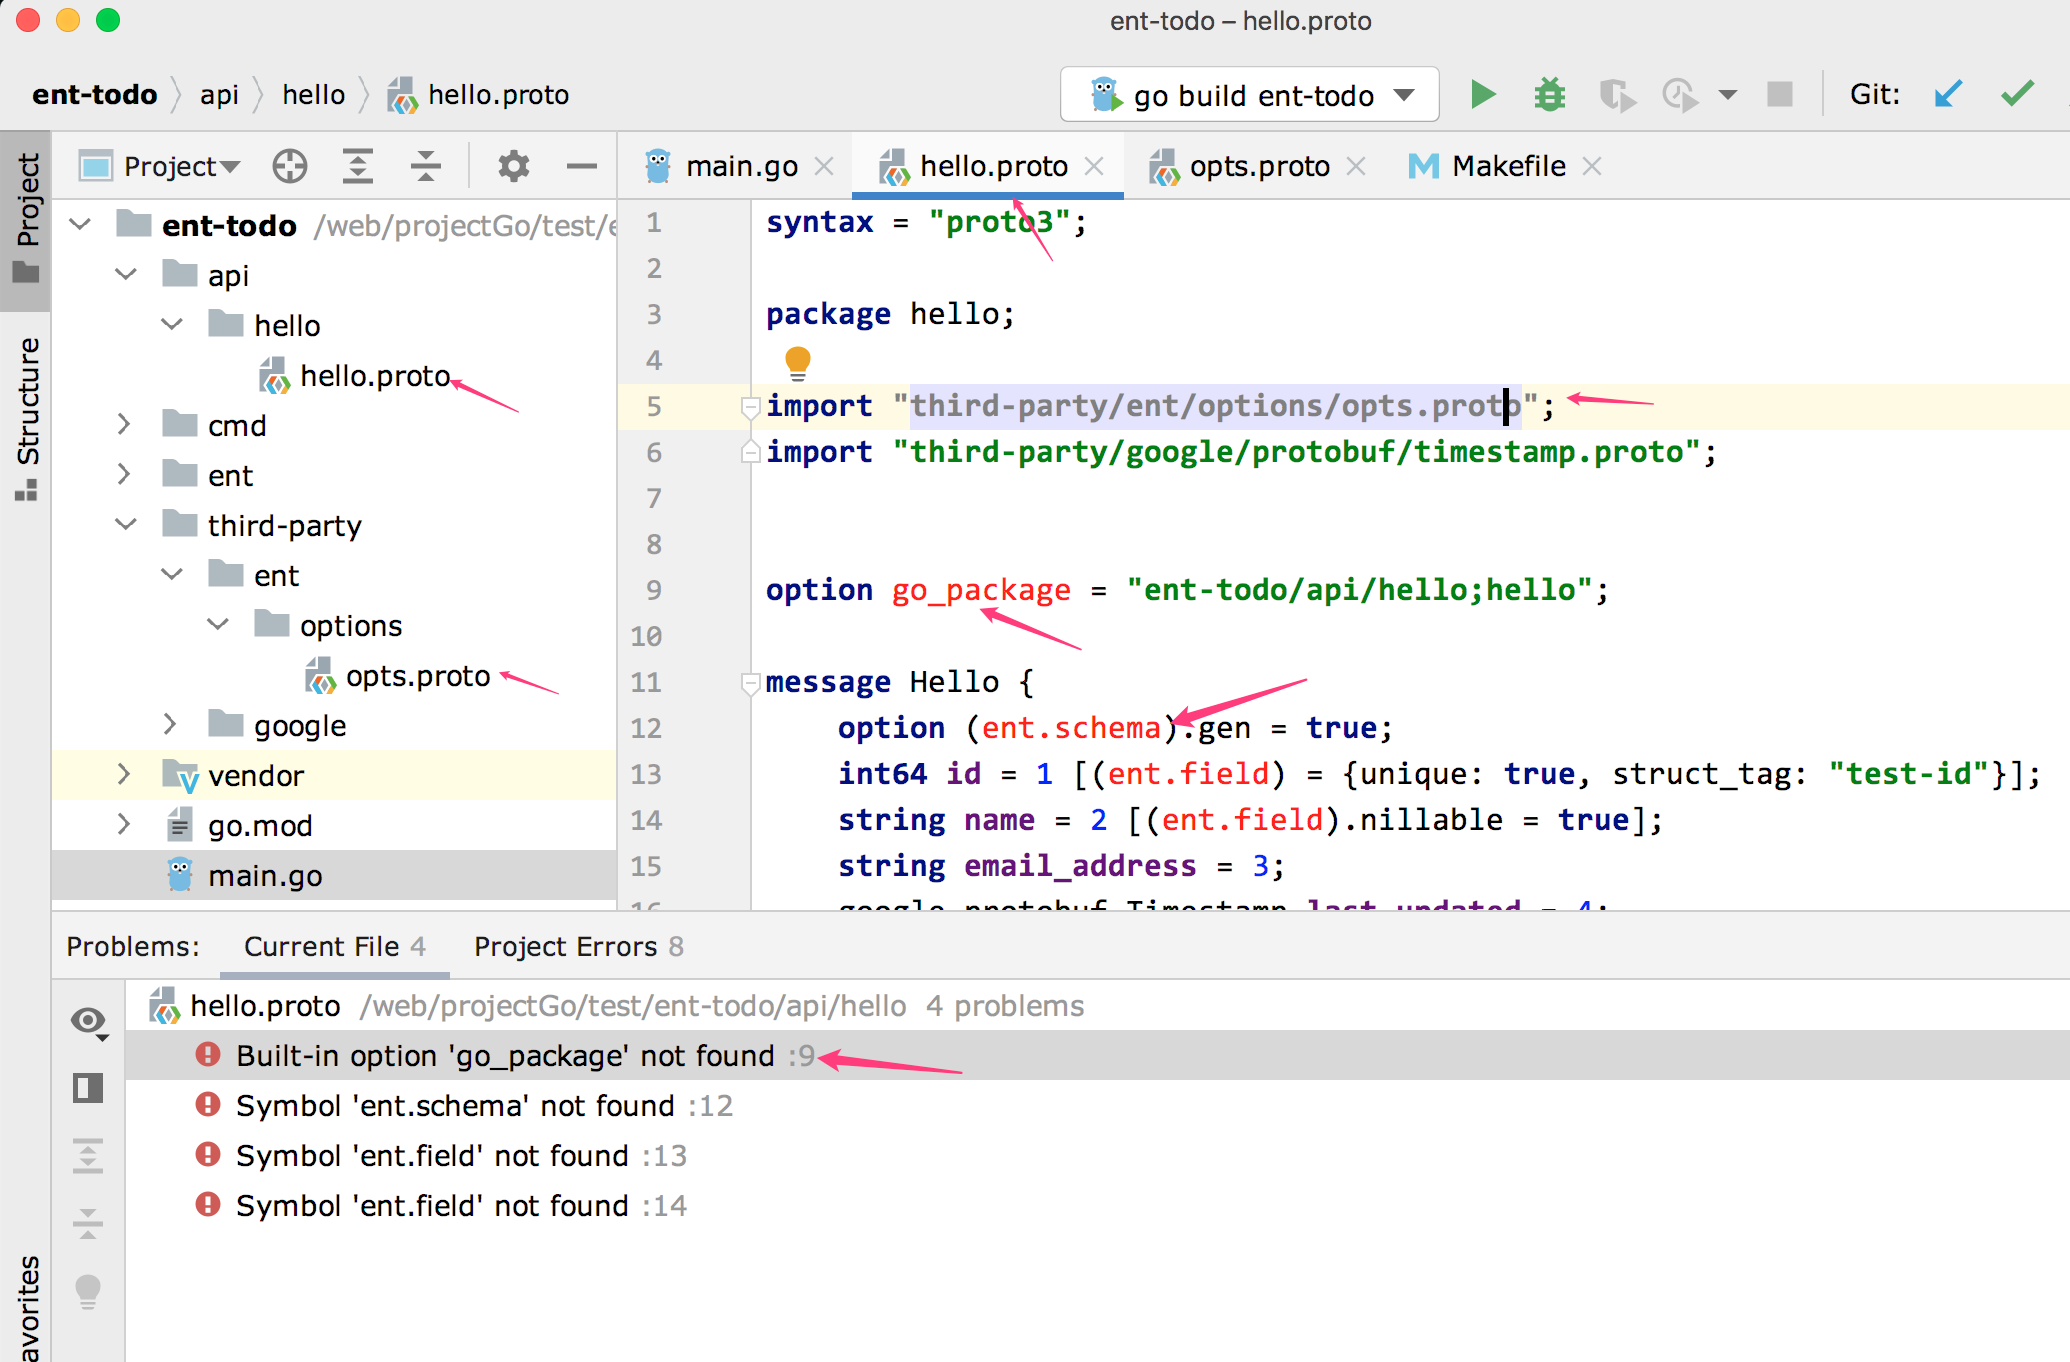Toggle problems view options eye icon
The width and height of the screenshot is (2070, 1362).
point(89,1022)
